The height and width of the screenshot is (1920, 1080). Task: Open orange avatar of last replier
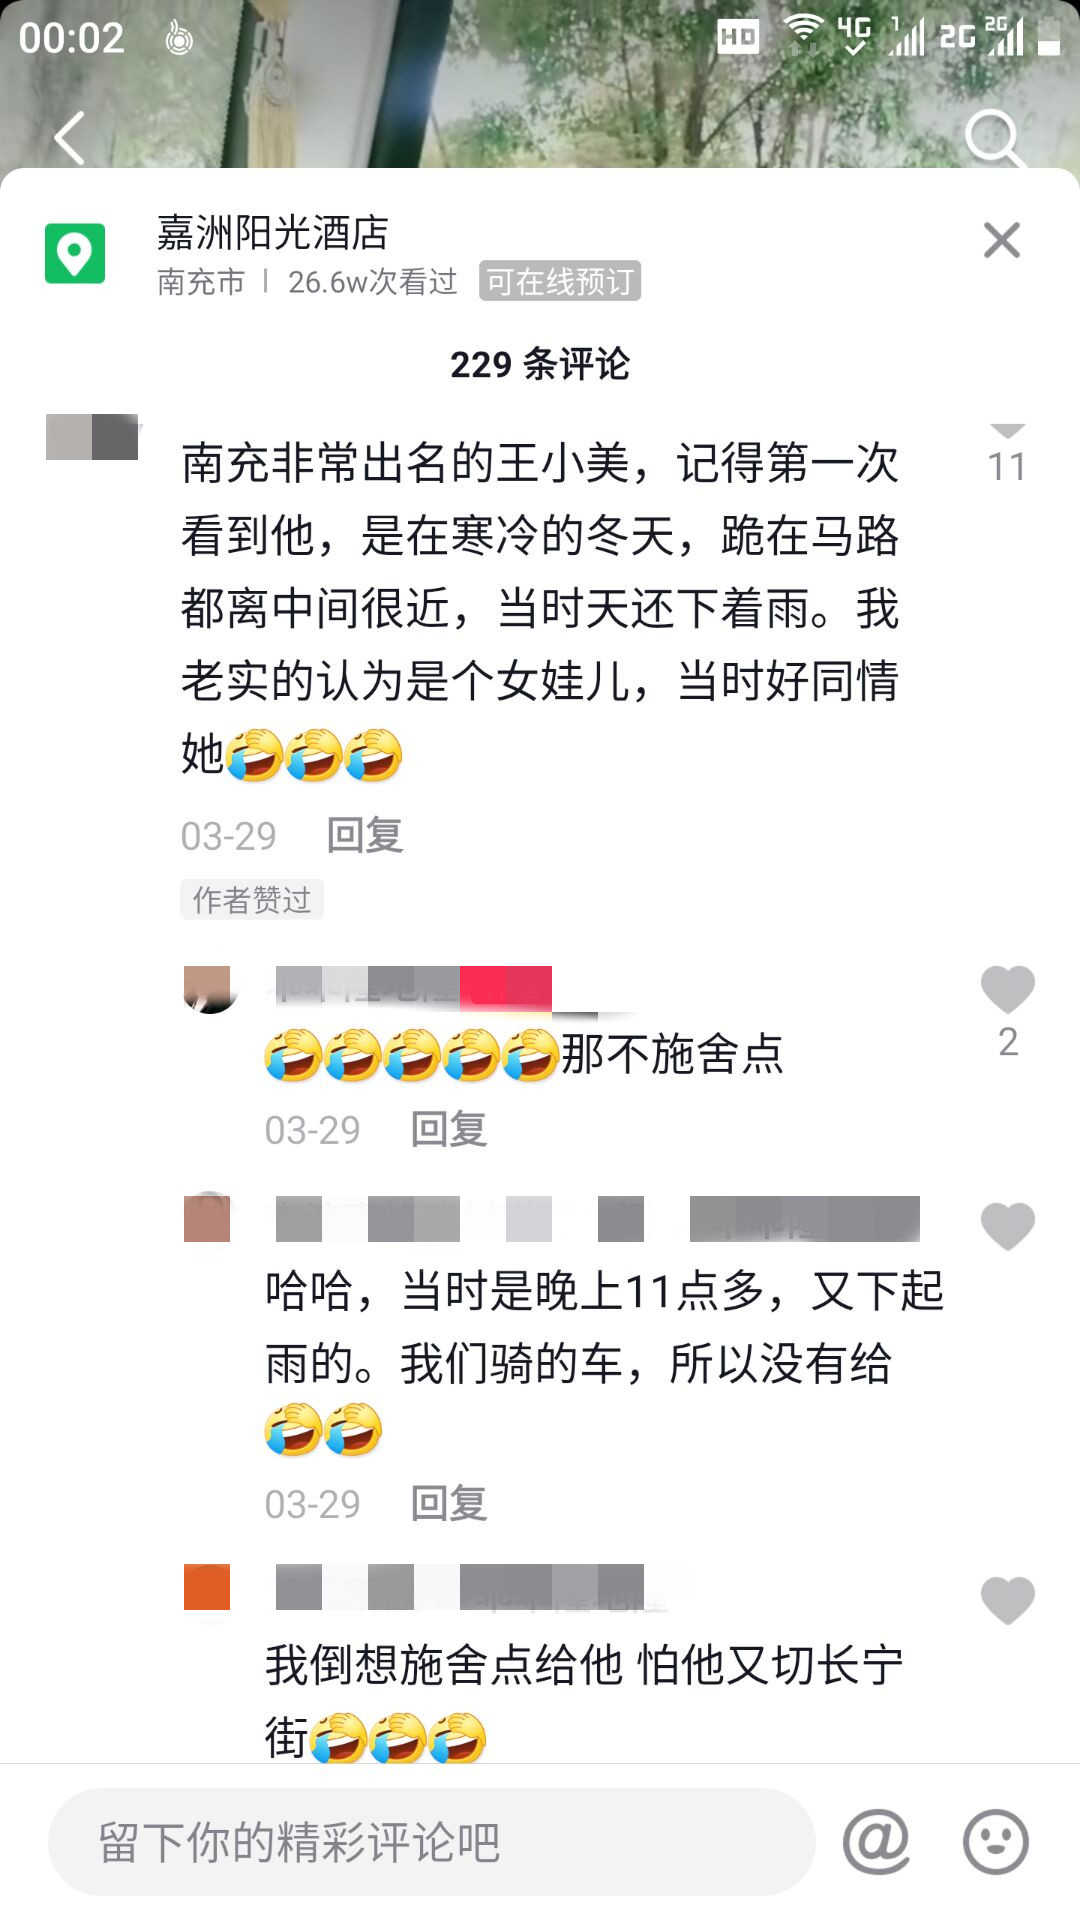tap(207, 1587)
